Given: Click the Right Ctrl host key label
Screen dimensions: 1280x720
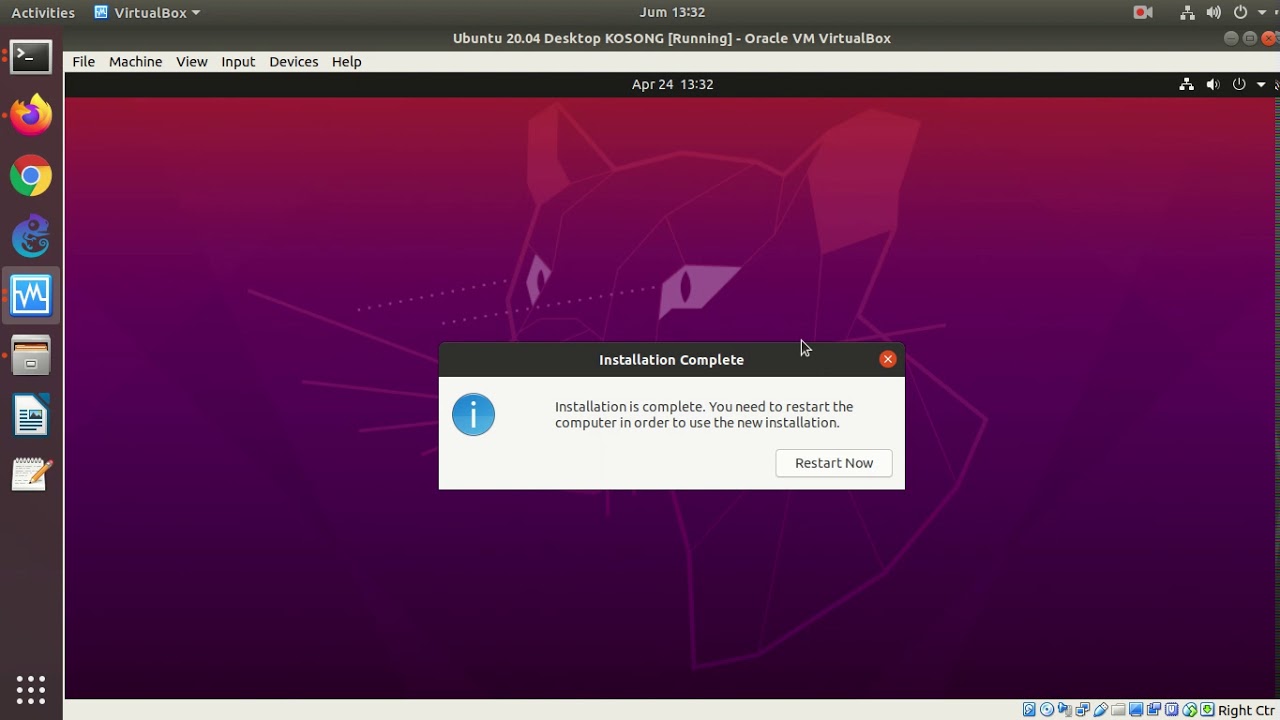Looking at the screenshot, I should 1247,710.
